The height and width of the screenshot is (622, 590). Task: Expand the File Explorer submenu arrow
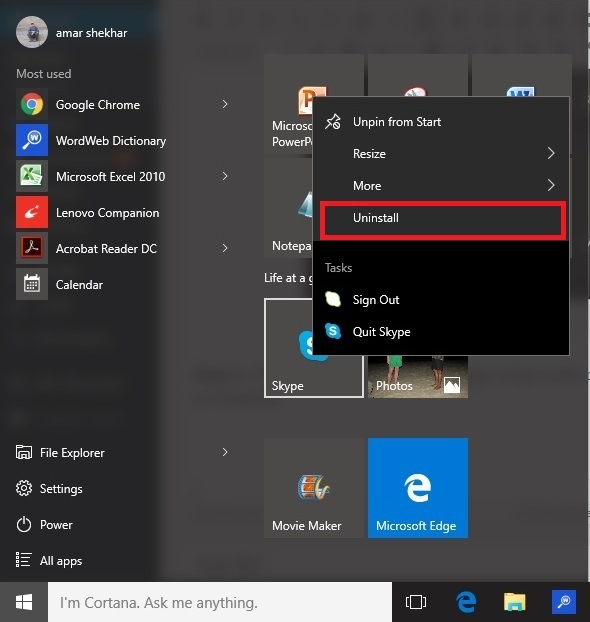pos(225,452)
